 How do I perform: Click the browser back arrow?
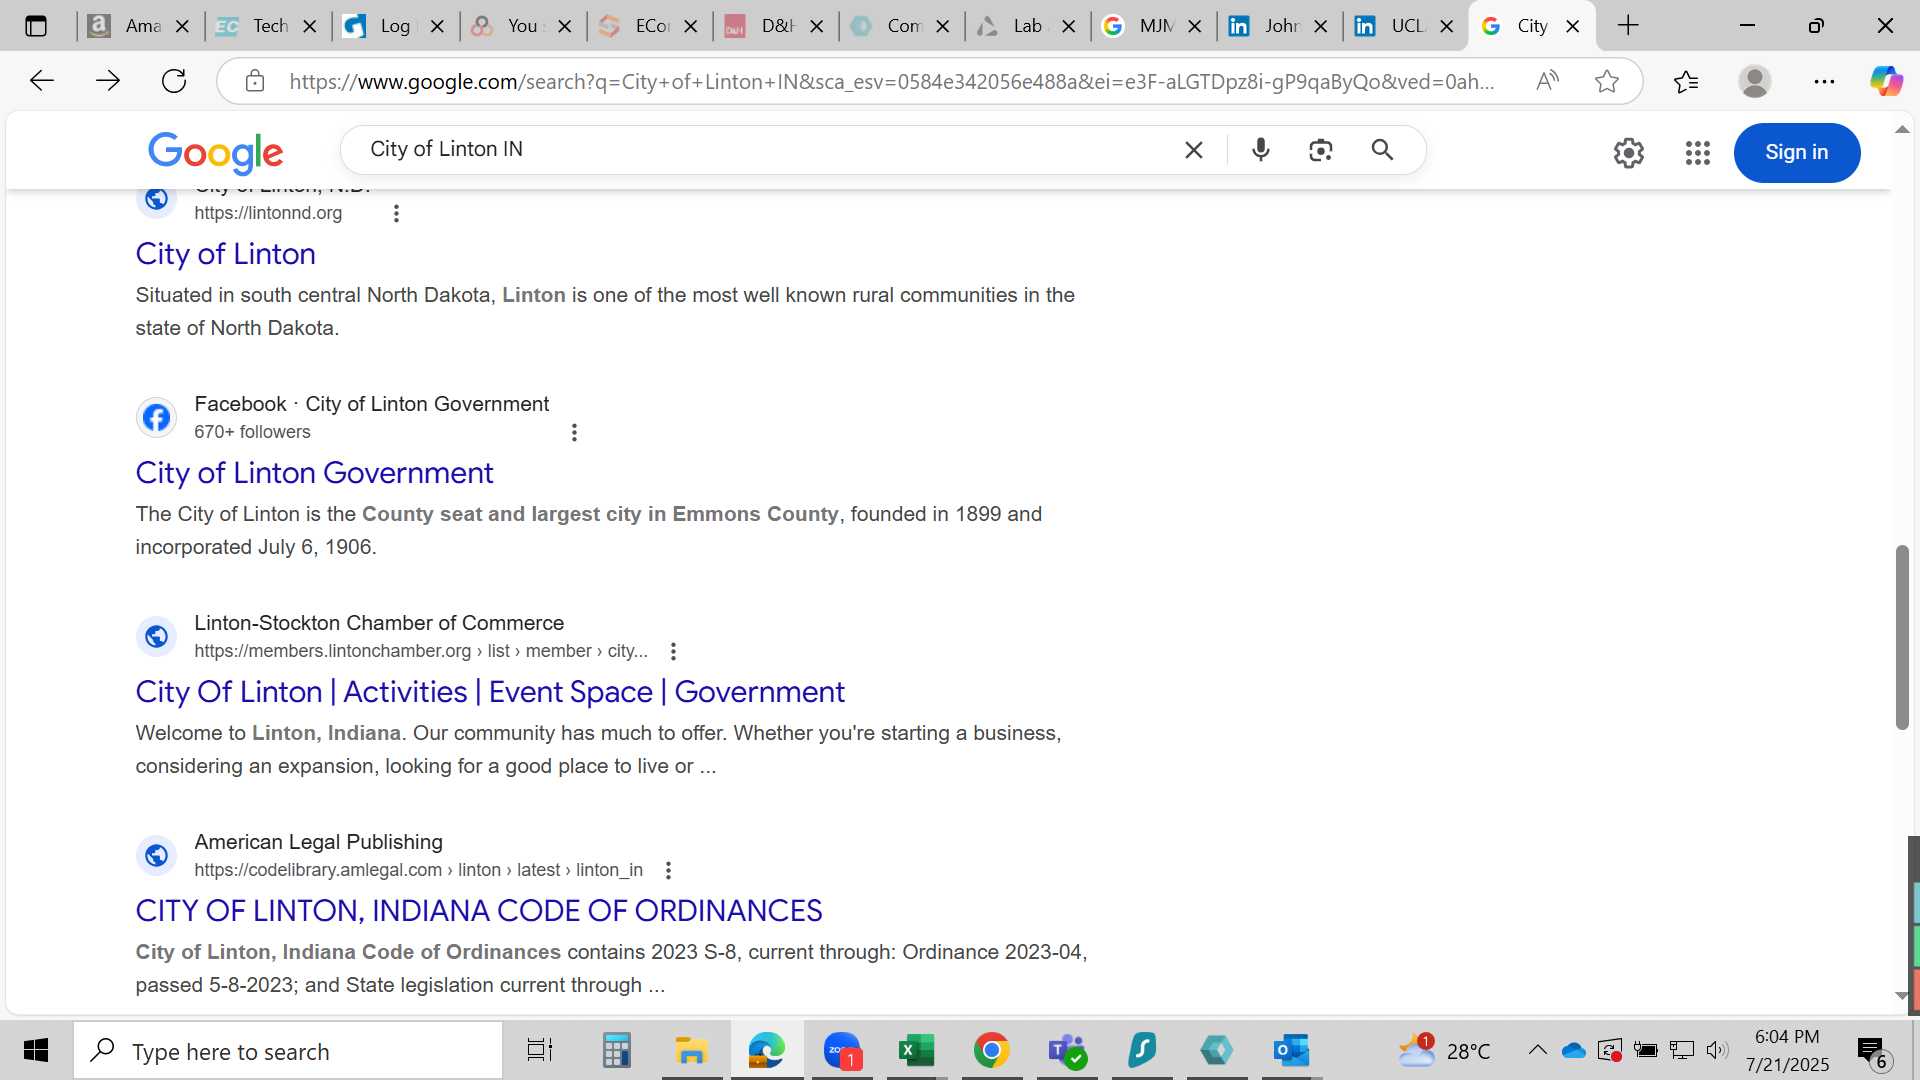[41, 81]
